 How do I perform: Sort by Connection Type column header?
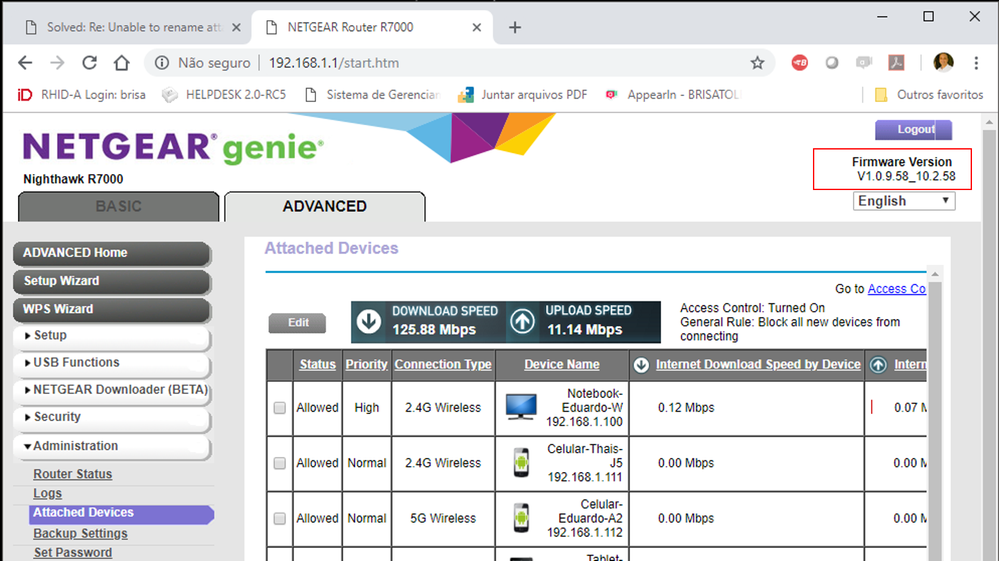click(443, 364)
